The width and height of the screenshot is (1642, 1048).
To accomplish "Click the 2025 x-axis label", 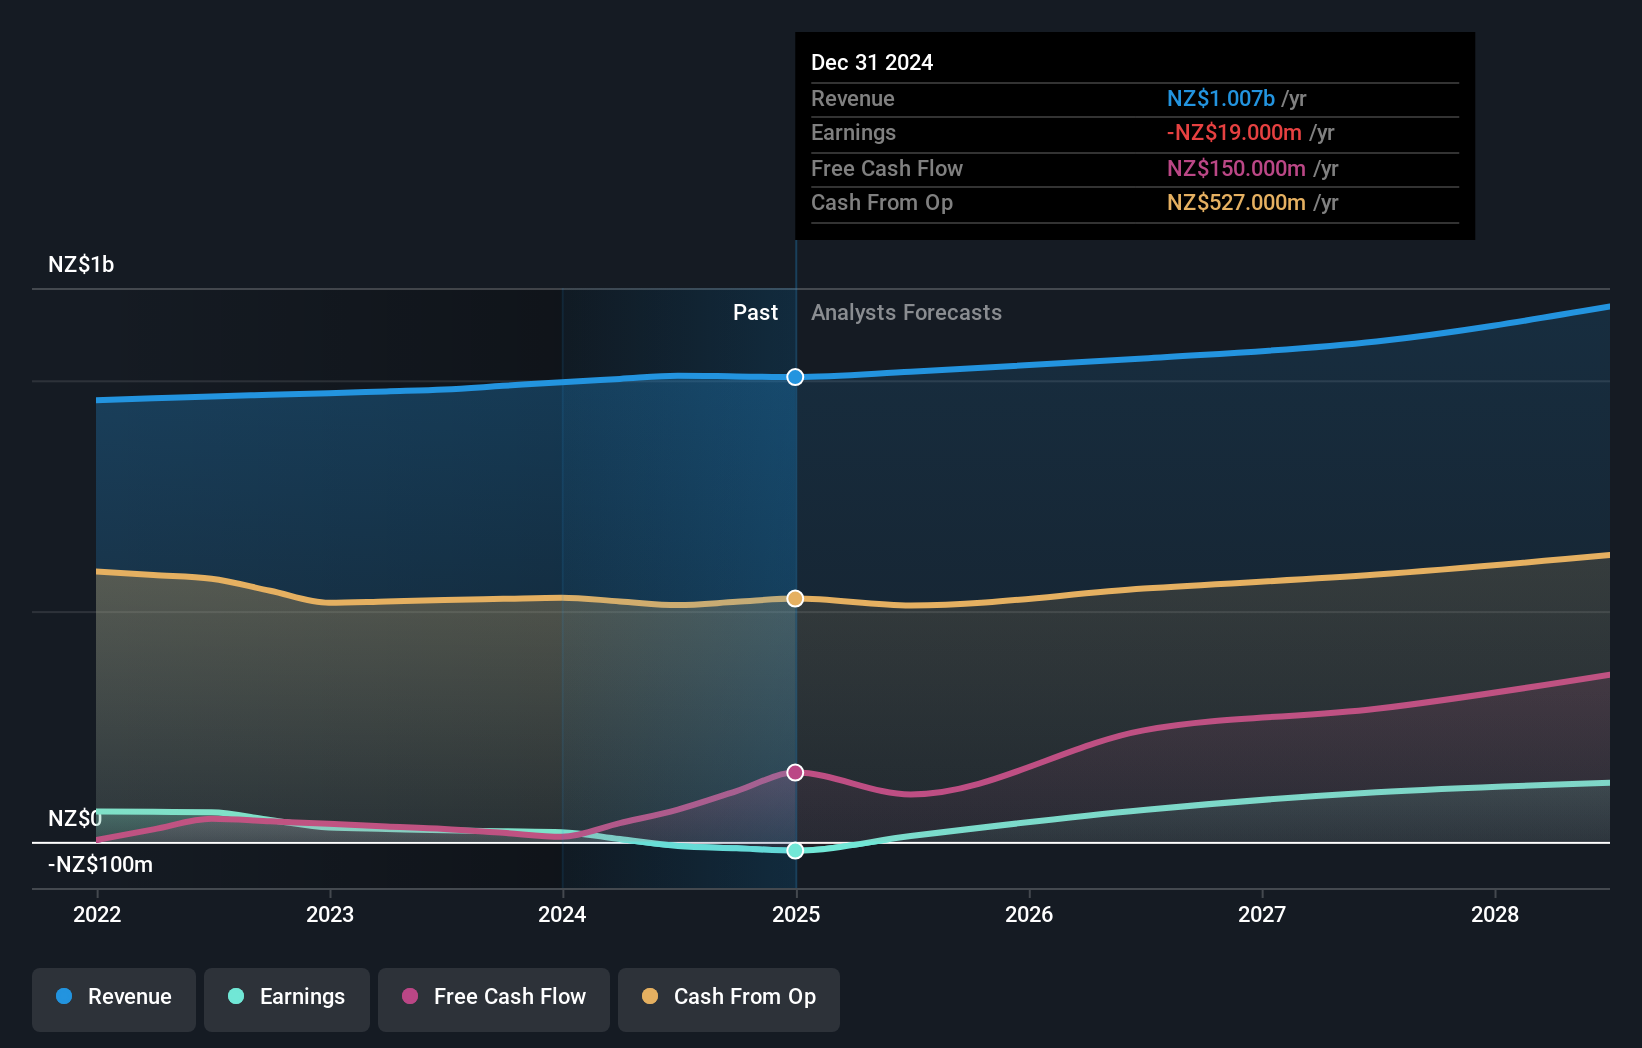I will (x=796, y=914).
